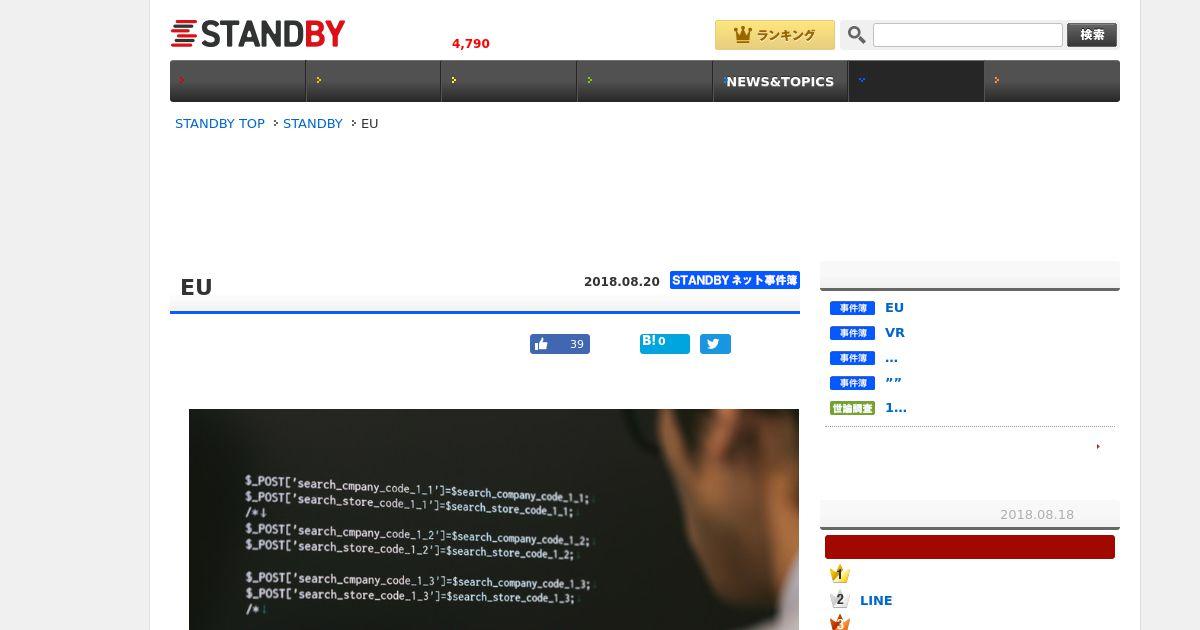Select the magnifier search icon
This screenshot has width=1200, height=630.
tap(856, 35)
